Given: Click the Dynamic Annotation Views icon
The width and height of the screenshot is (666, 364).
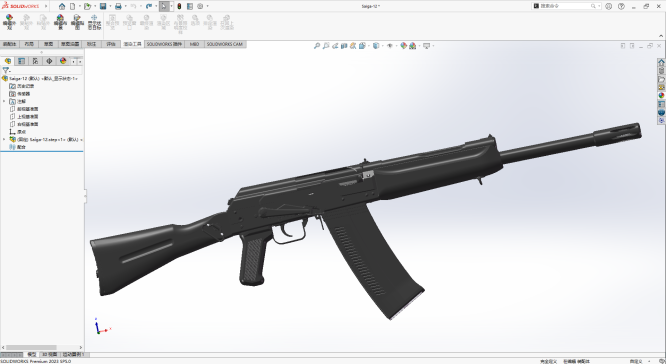Looking at the screenshot, I should (x=353, y=46).
